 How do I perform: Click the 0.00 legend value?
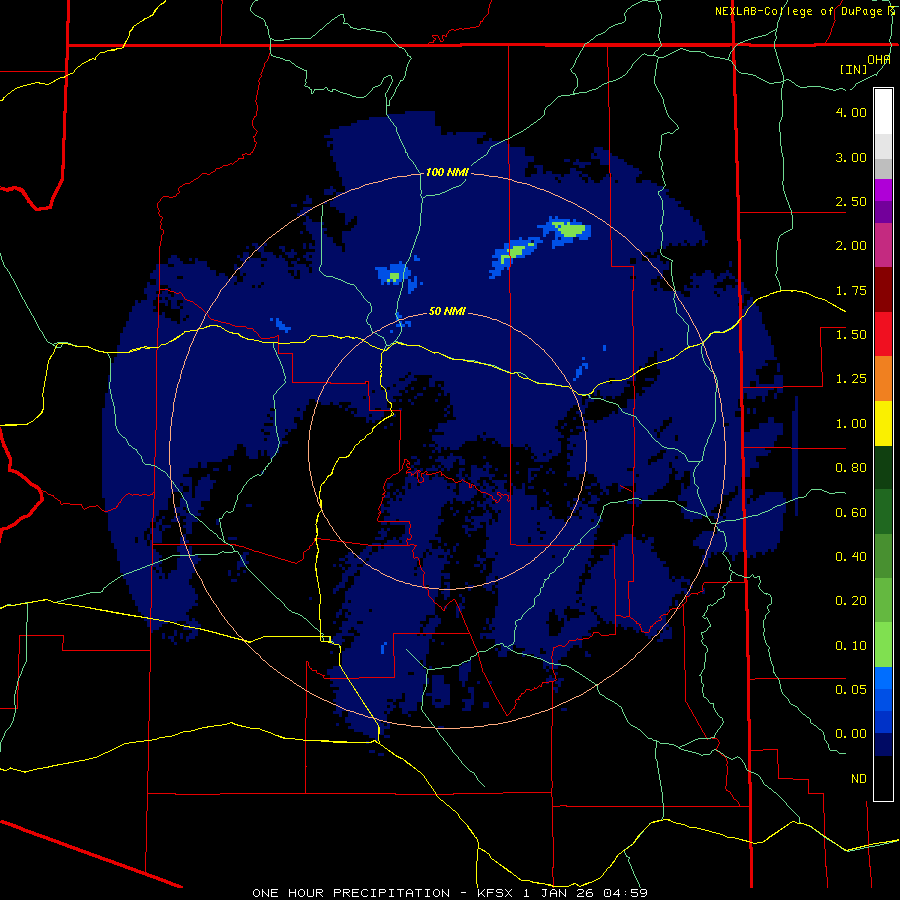tap(851, 734)
